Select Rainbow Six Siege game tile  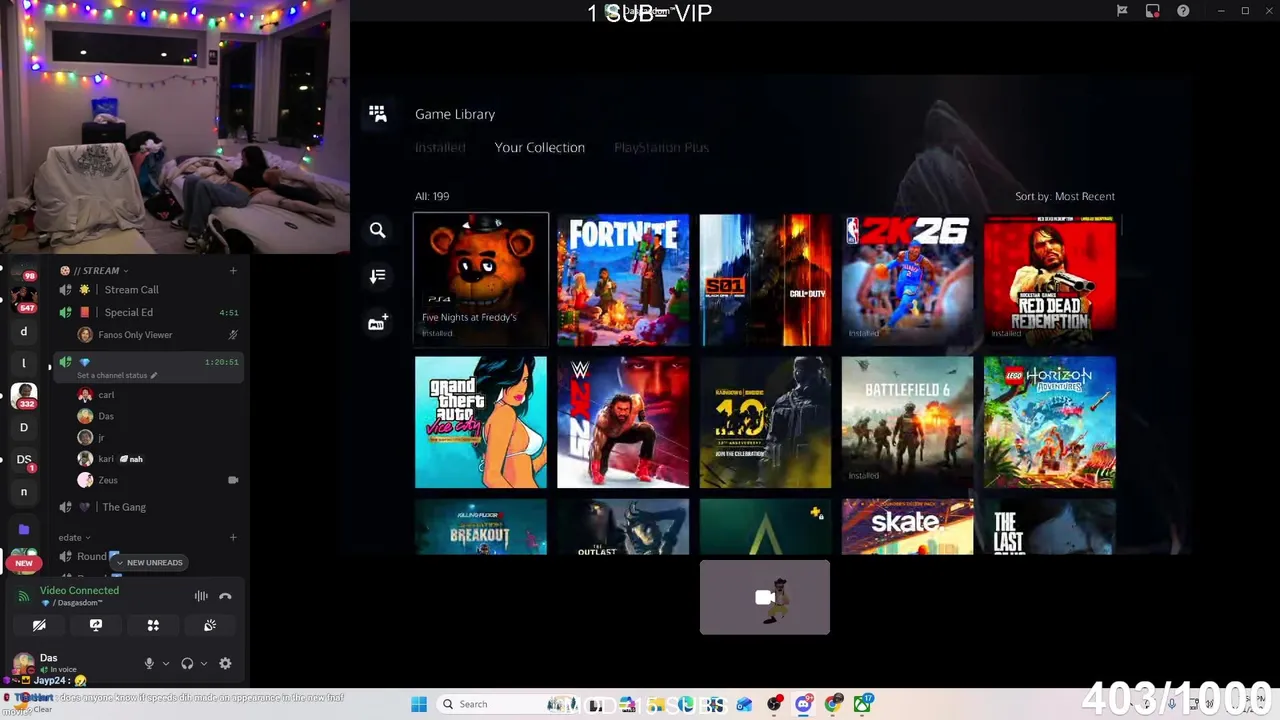click(x=765, y=422)
